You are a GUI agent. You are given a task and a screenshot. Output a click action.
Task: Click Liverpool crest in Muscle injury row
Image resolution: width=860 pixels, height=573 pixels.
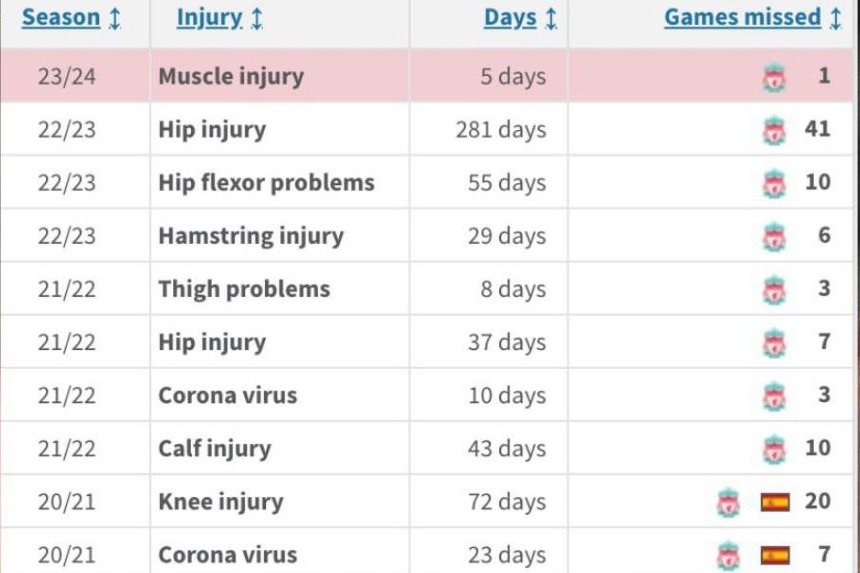tap(774, 77)
